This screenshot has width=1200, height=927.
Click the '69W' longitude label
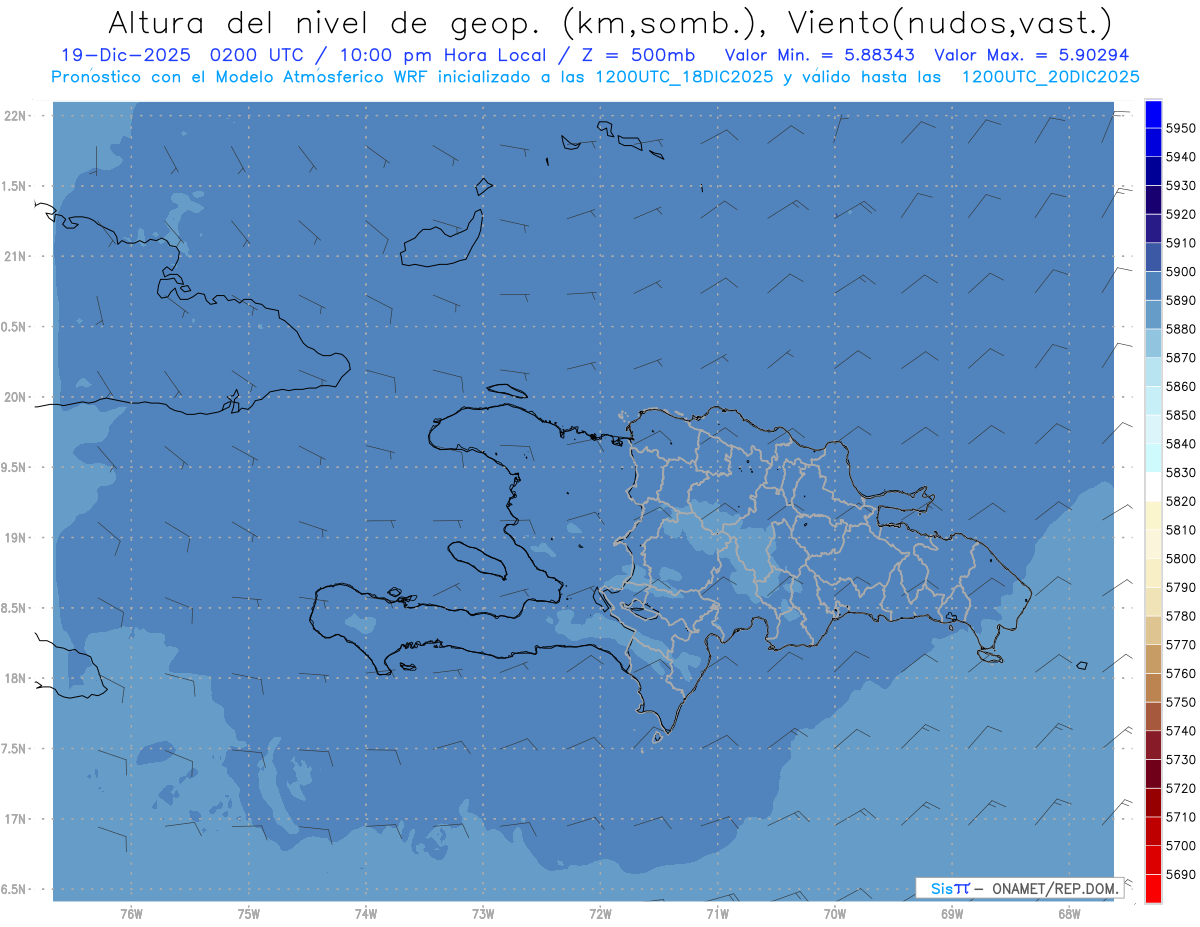[951, 913]
